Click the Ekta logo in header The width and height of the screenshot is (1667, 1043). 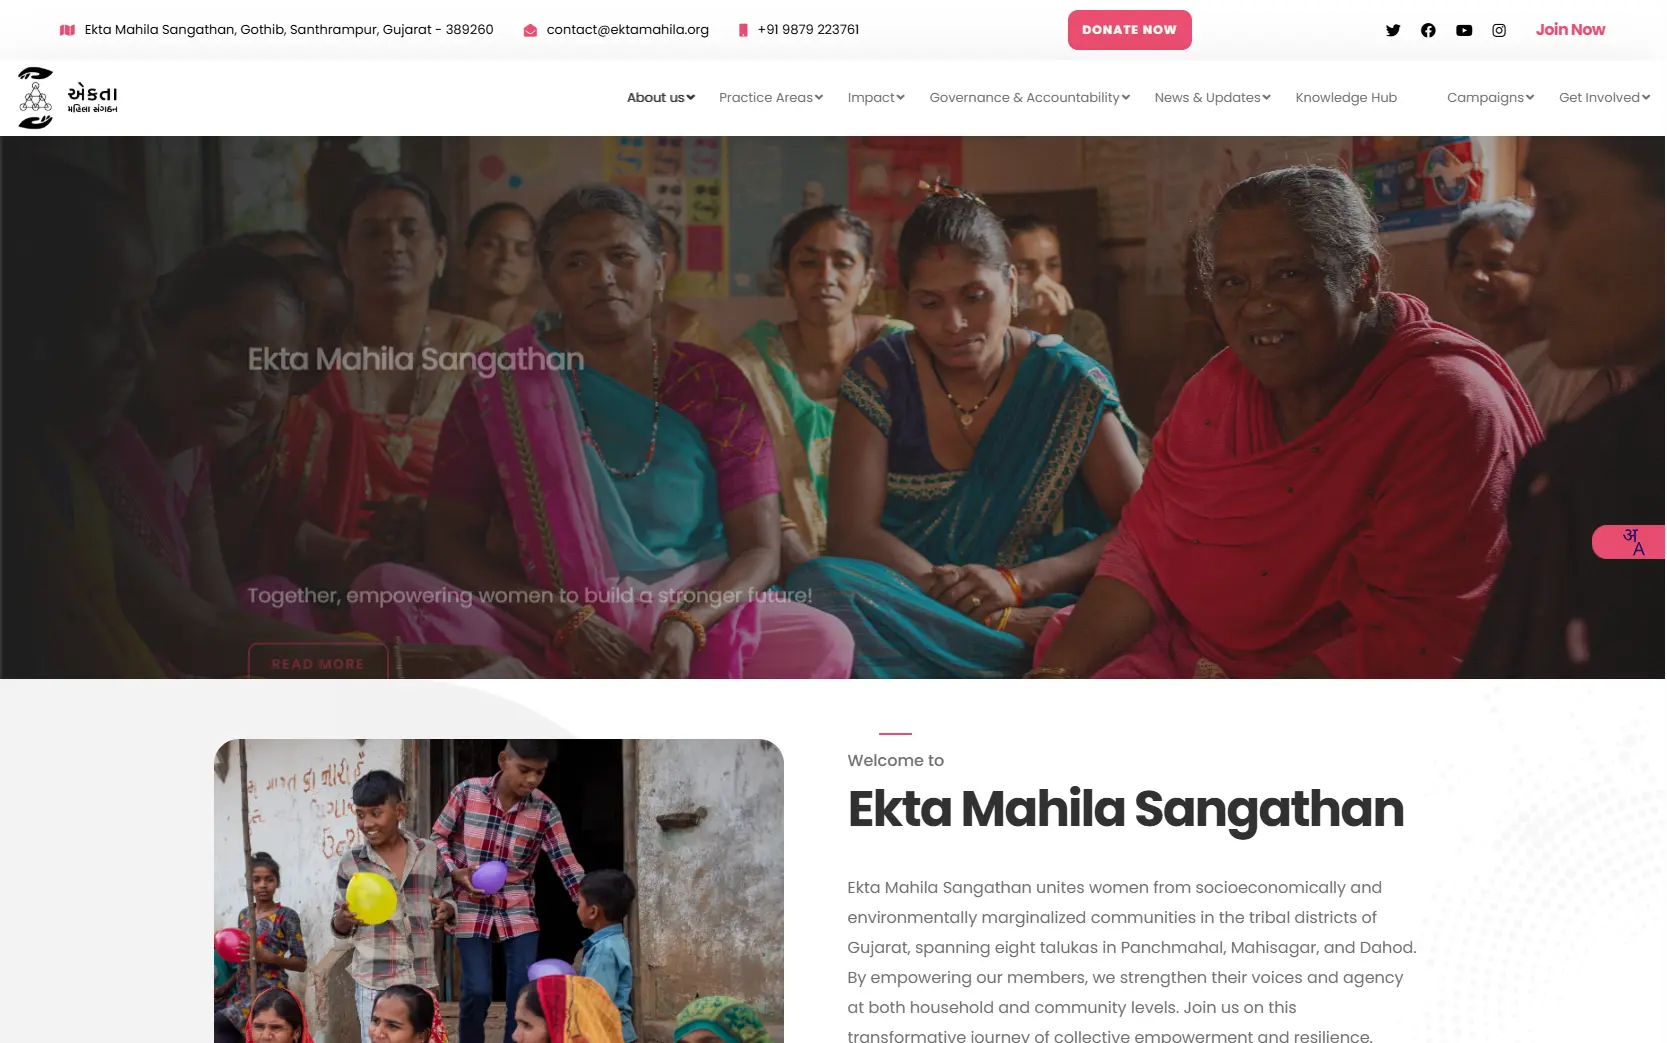pos(68,98)
